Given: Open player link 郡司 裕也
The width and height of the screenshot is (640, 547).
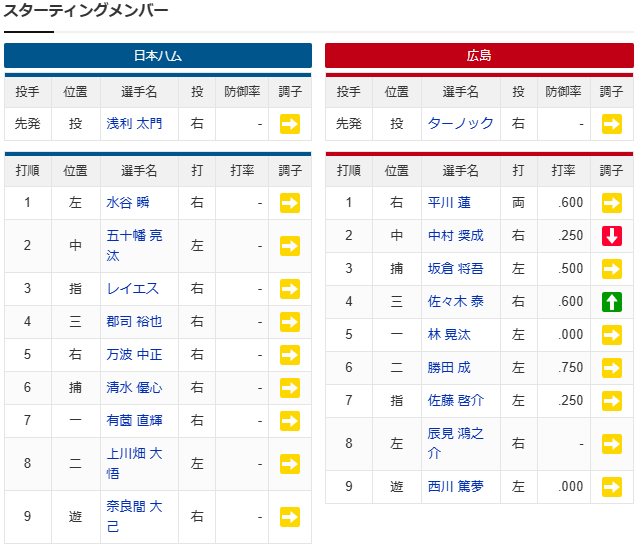Looking at the screenshot, I should tap(134, 322).
